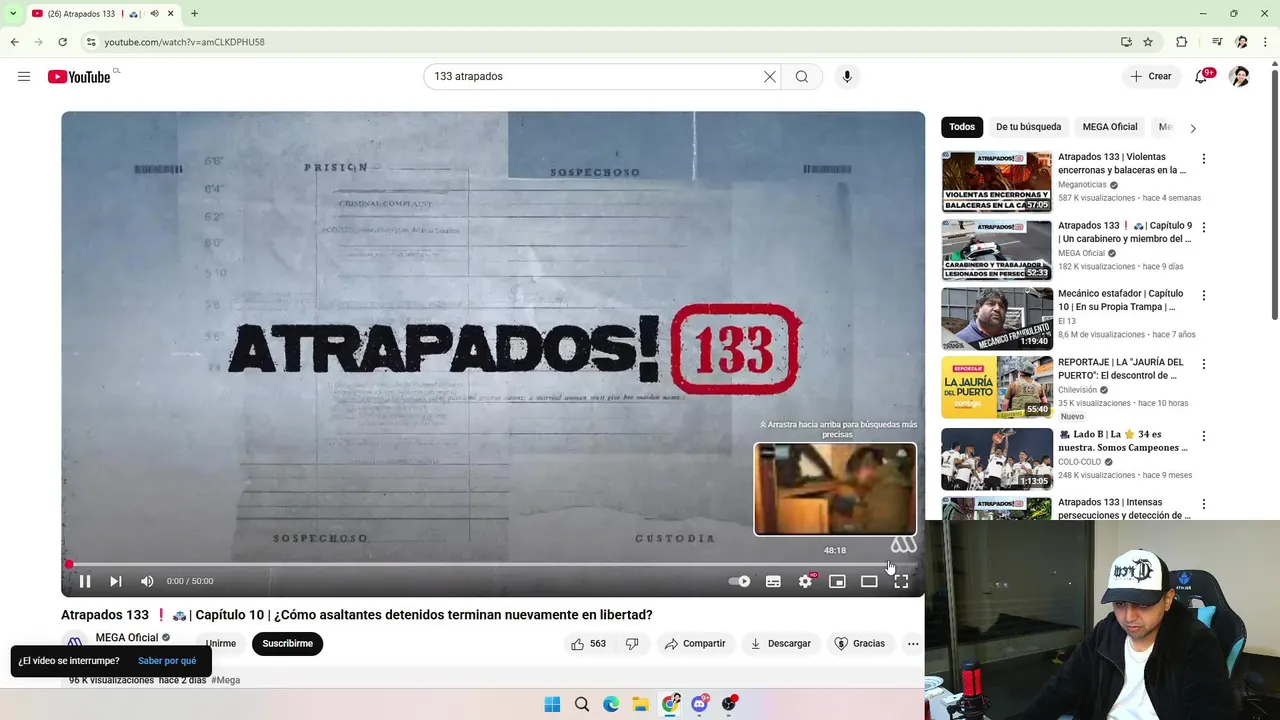Open File Explorer from taskbar

pyautogui.click(x=640, y=704)
